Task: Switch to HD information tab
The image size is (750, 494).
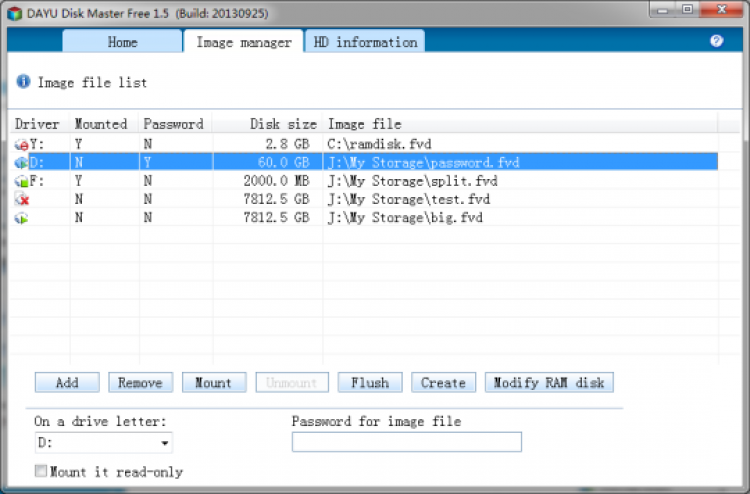Action: coord(365,42)
